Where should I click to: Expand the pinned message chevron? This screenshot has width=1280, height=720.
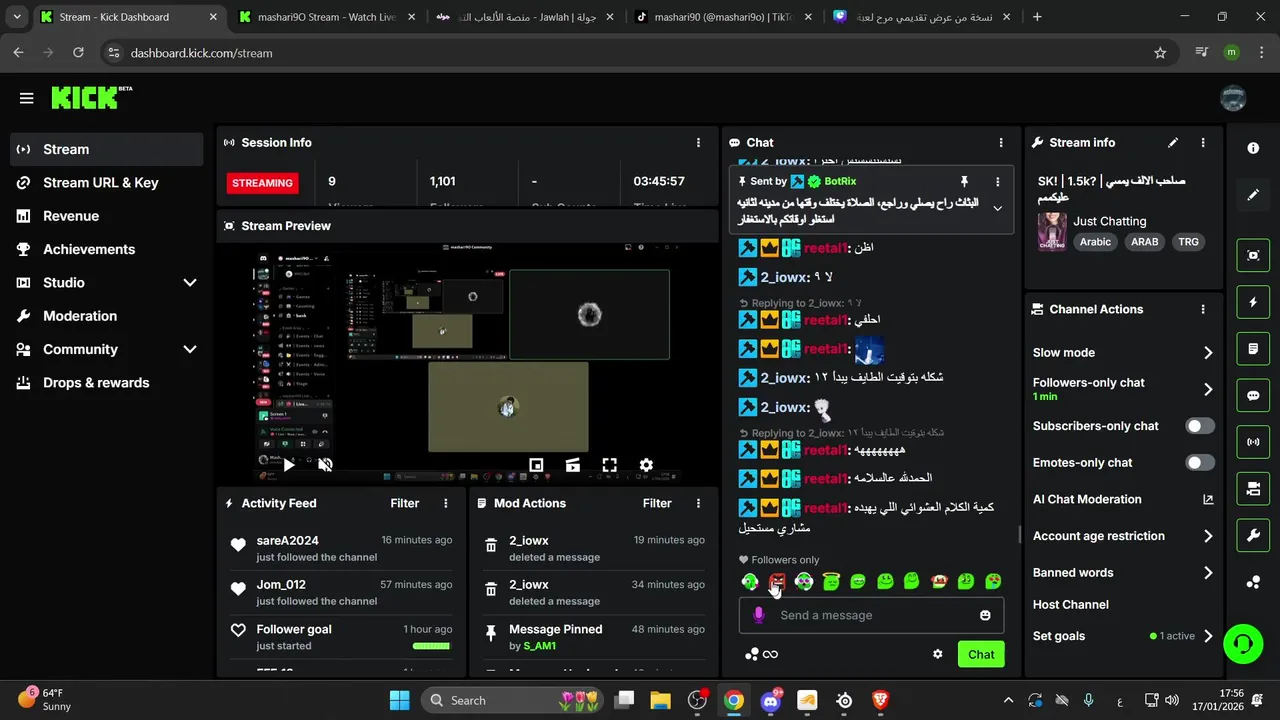coord(997,208)
